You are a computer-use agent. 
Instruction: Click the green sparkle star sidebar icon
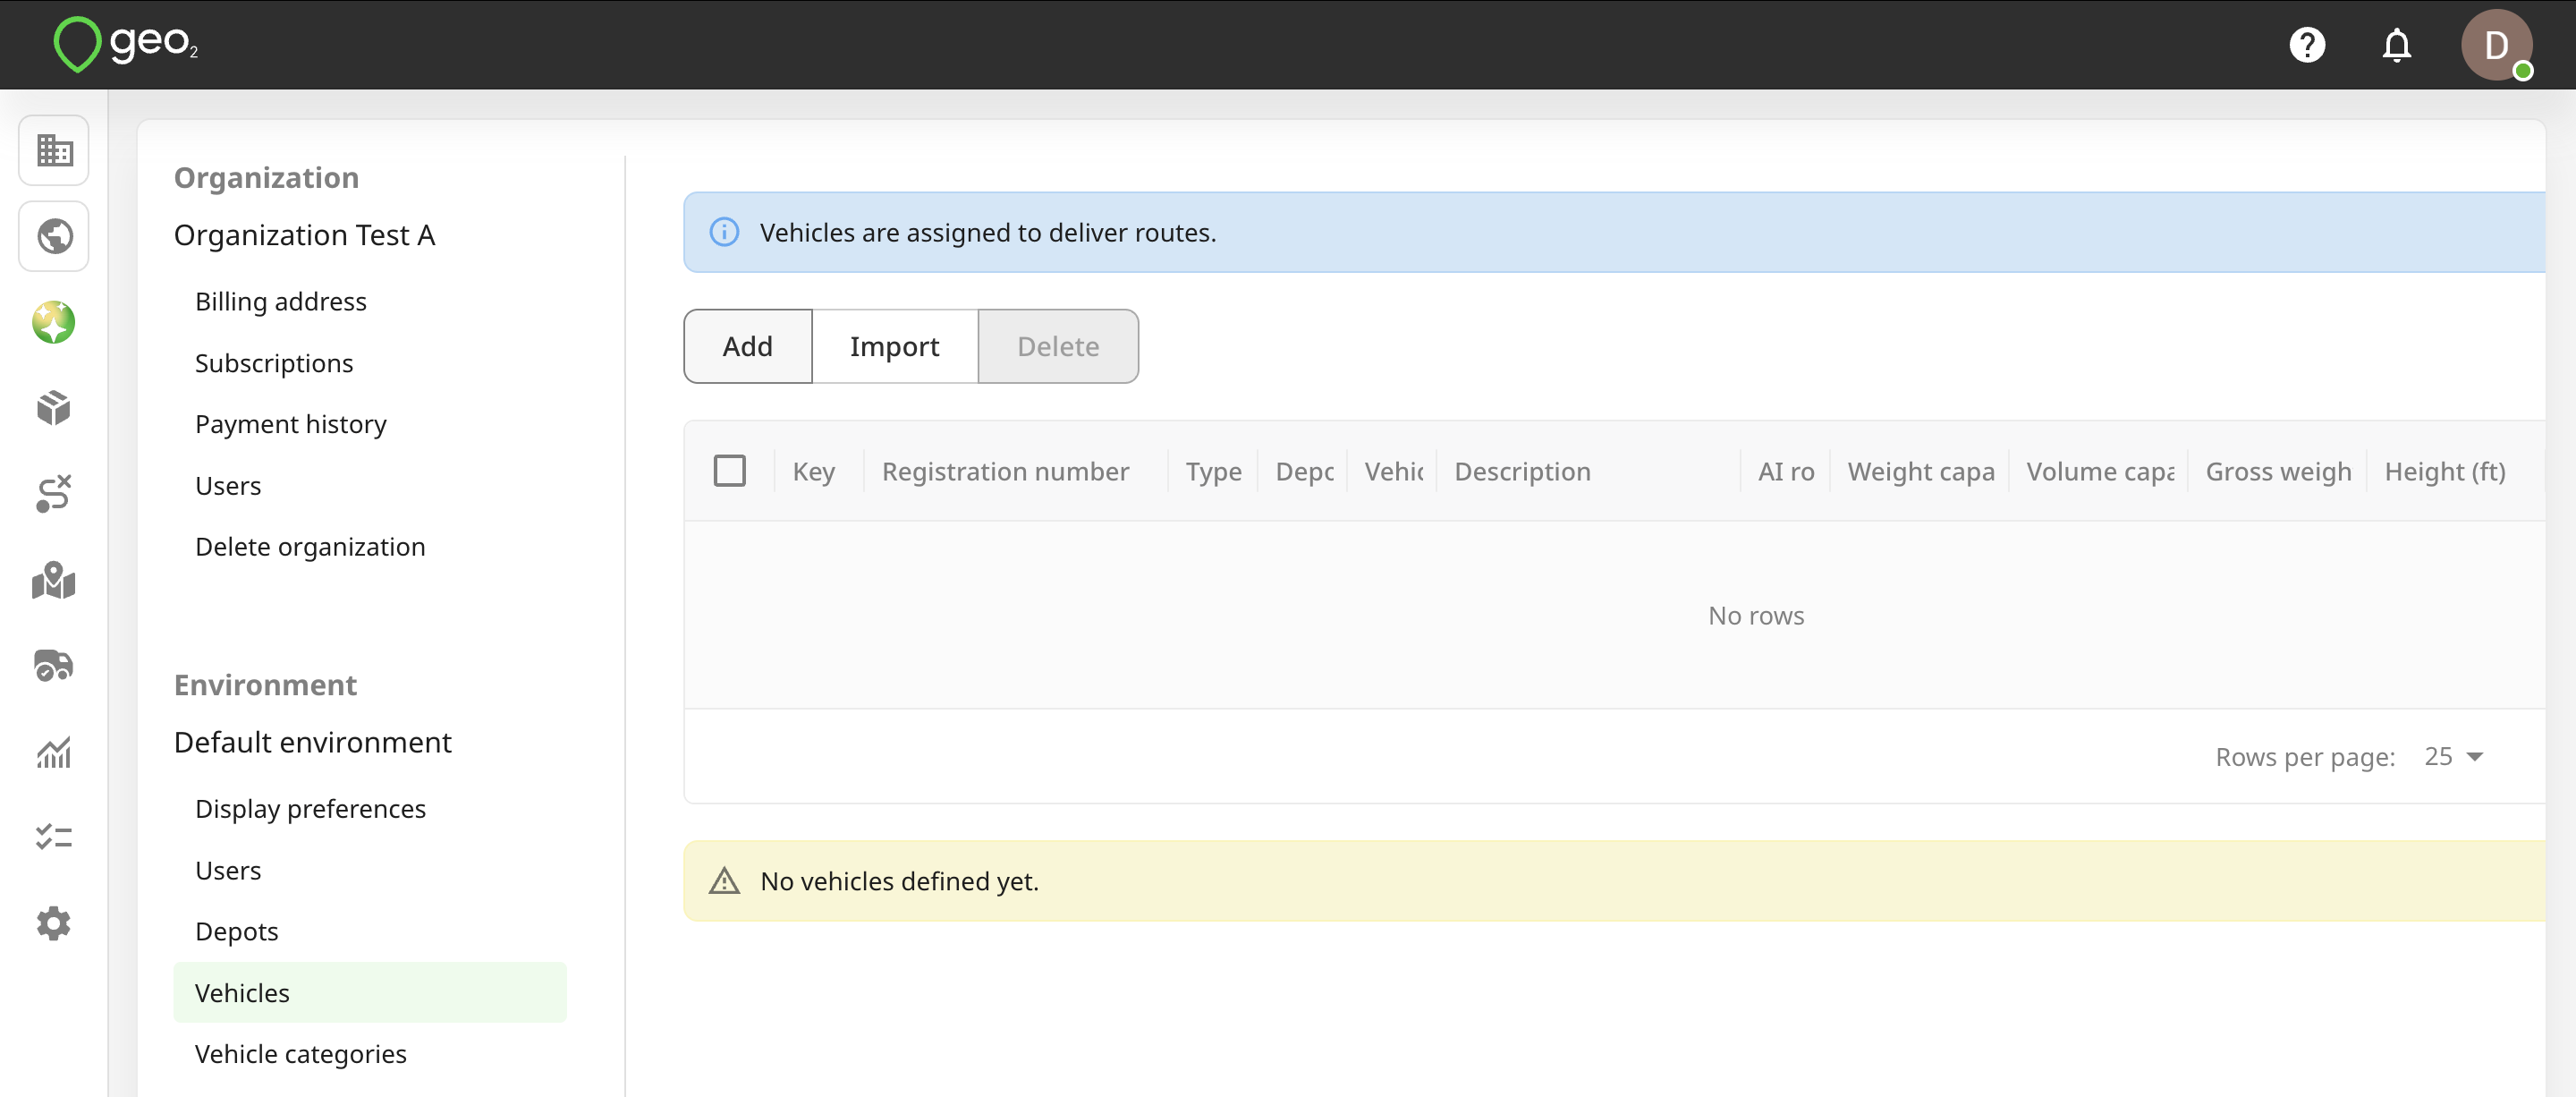[54, 322]
